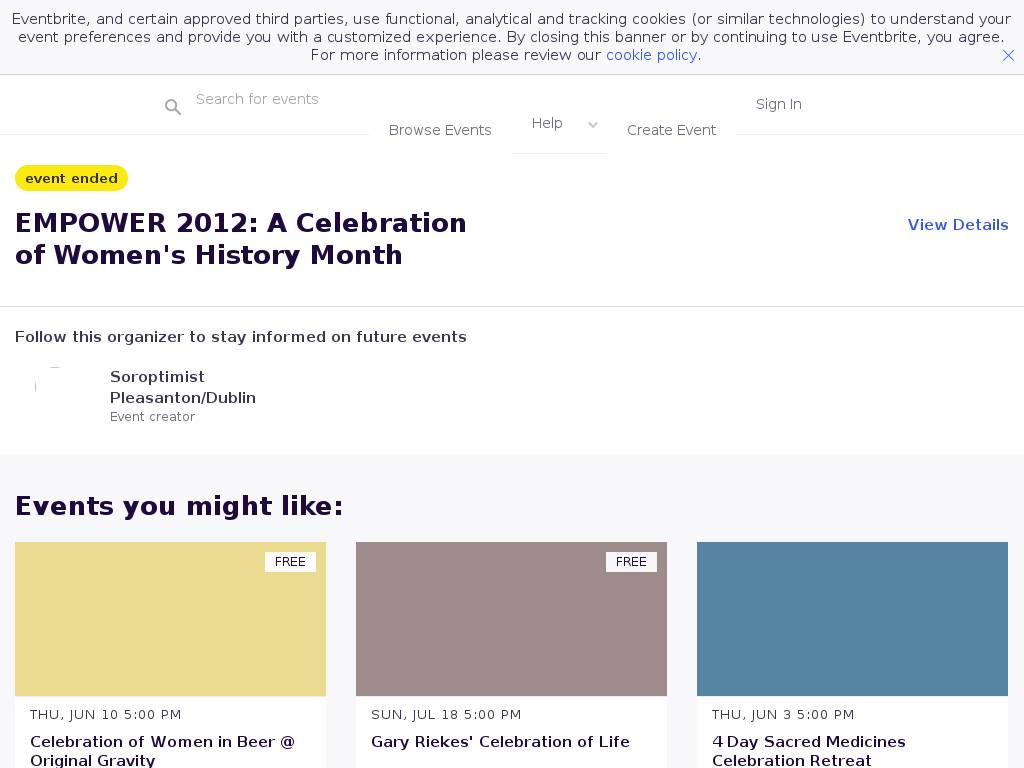Viewport: 1024px width, 768px height.
Task: Open the Soroptimist Pleasanton/Dublin organizer name
Action: [182, 387]
